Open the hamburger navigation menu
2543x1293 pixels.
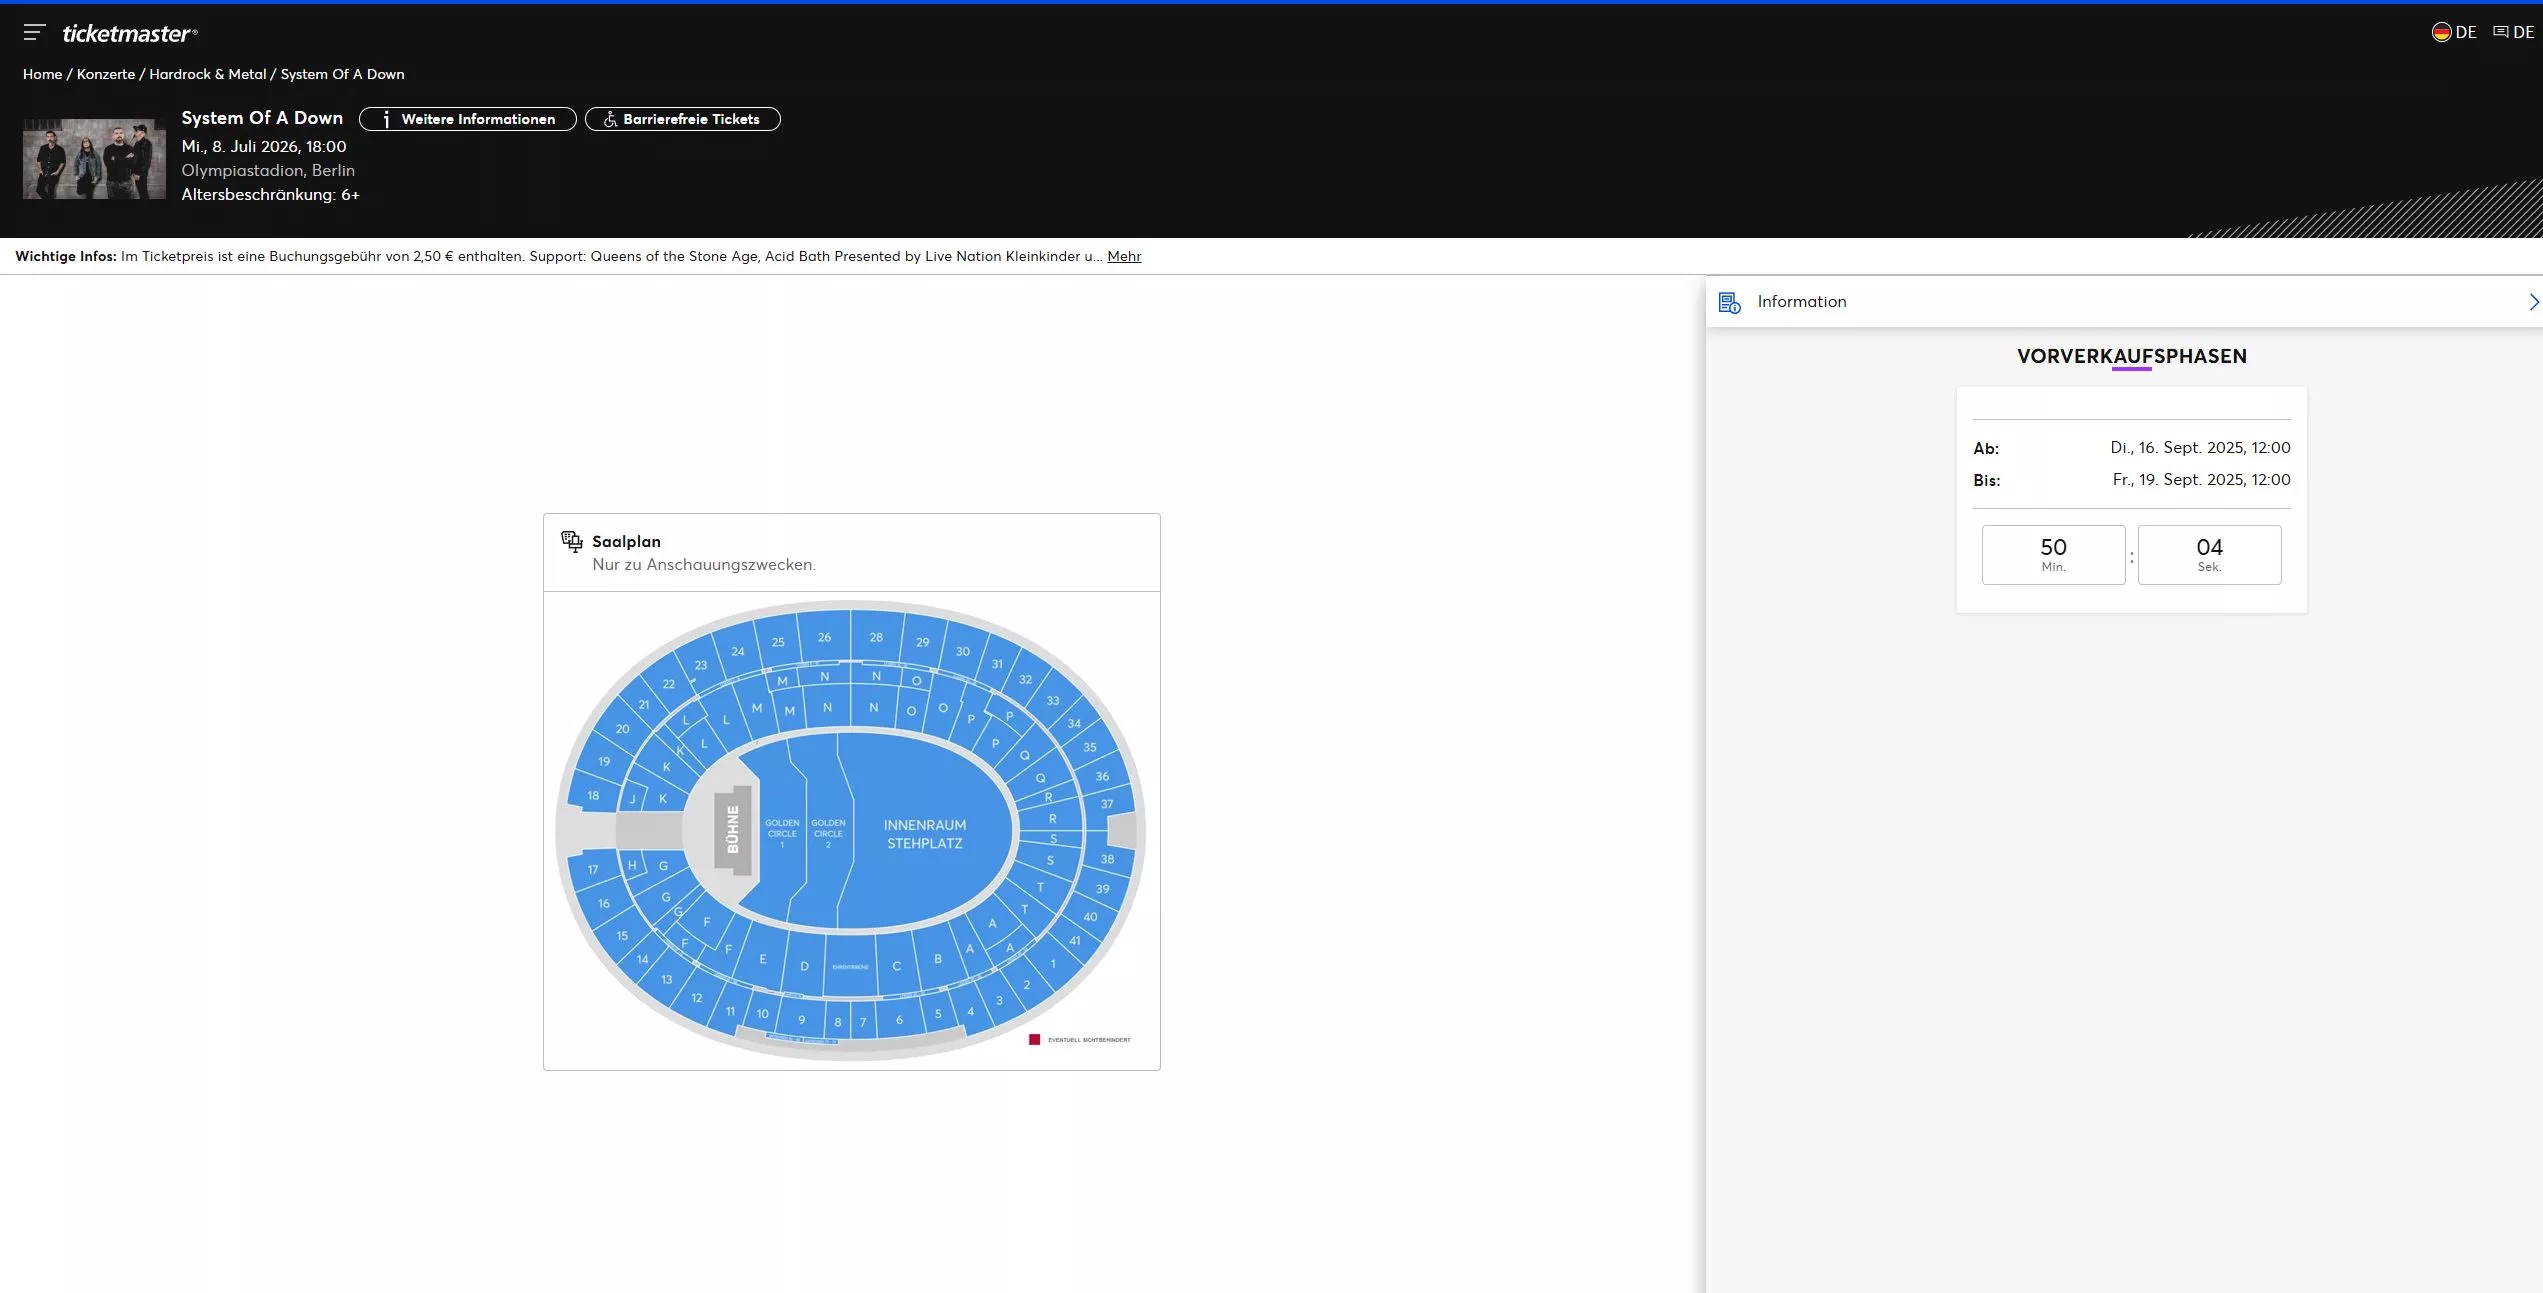click(x=34, y=33)
